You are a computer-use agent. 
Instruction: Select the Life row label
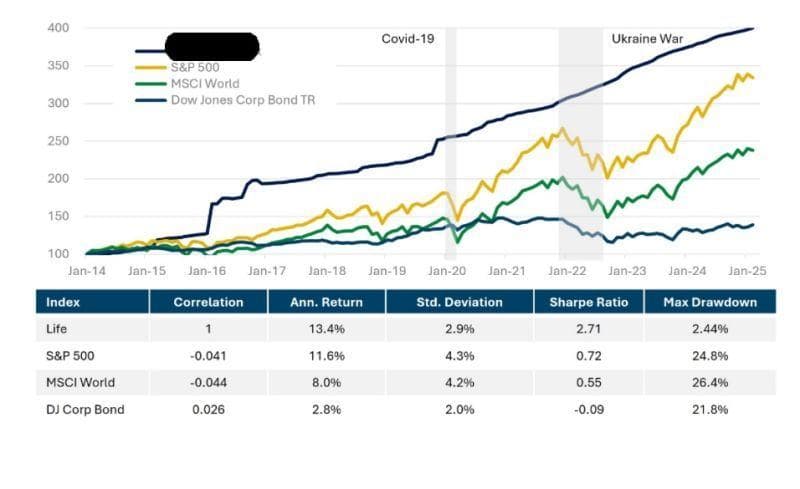[x=57, y=327]
